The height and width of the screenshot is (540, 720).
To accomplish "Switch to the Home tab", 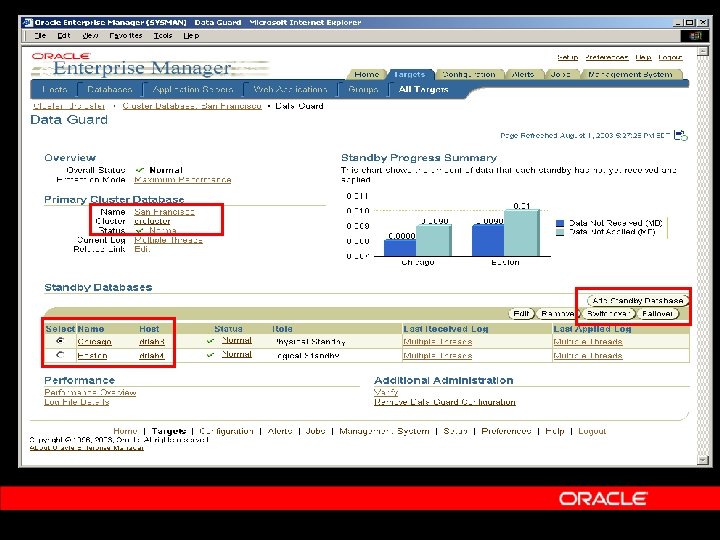I will pyautogui.click(x=366, y=74).
